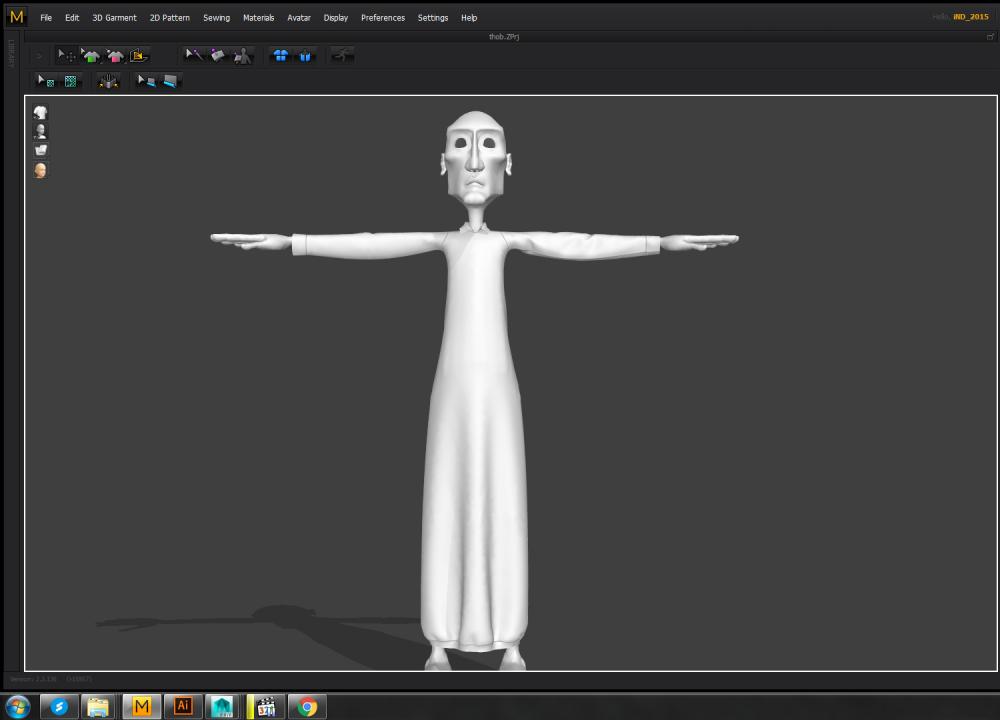Click the blue two-piece garment icon

pos(281,56)
